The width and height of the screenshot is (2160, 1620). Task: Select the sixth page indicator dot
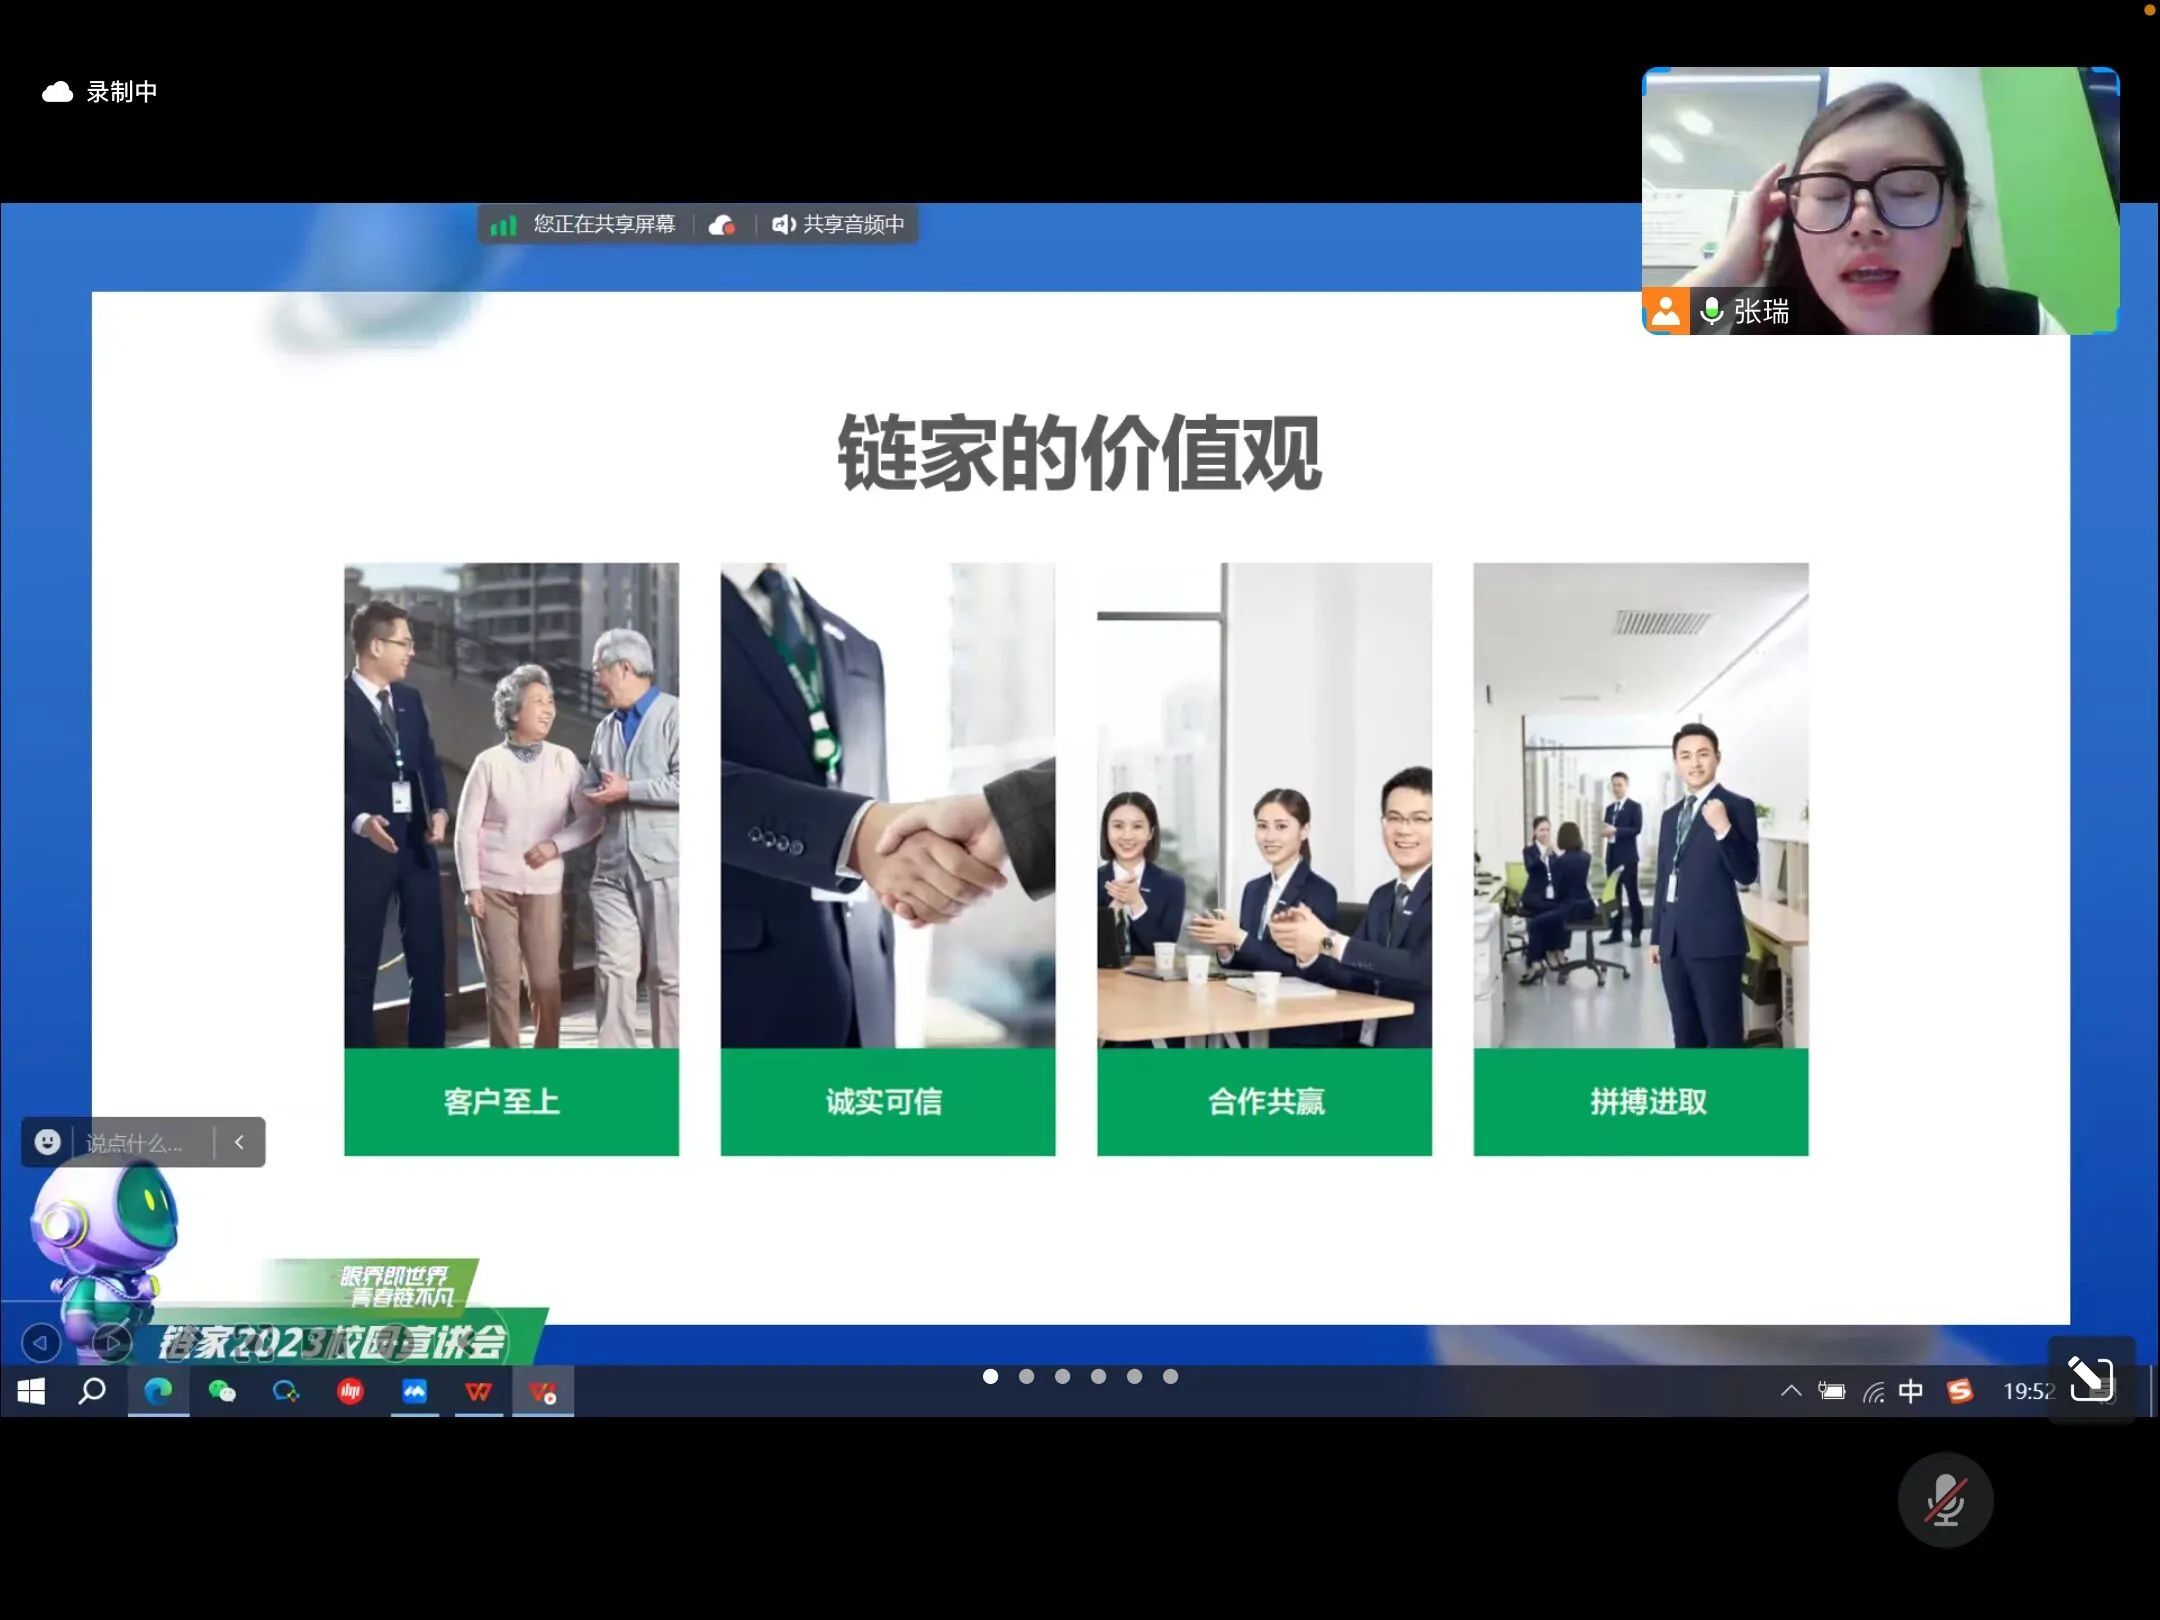click(1170, 1377)
